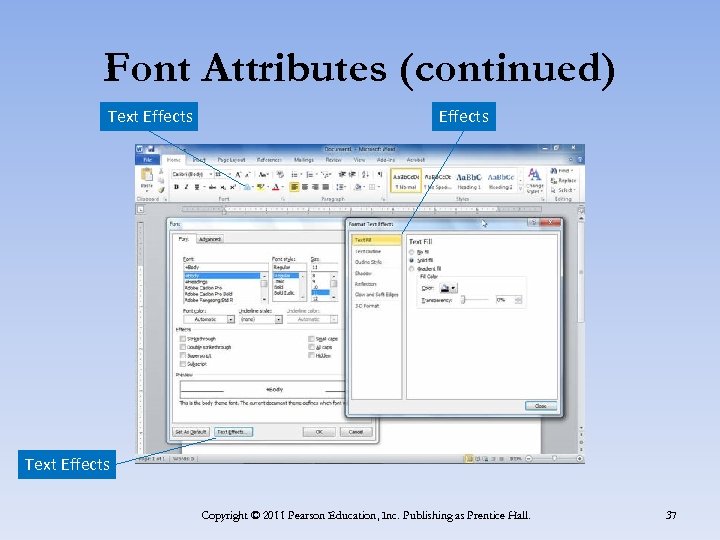This screenshot has width=720, height=540.
Task: Select Align Text Left in the ribbon
Action: [294, 187]
